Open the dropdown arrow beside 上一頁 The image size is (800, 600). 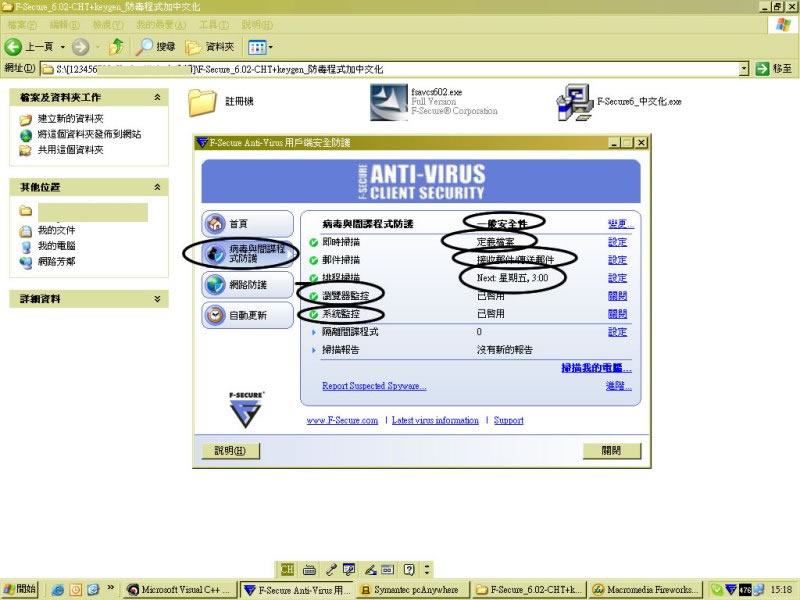(x=63, y=47)
